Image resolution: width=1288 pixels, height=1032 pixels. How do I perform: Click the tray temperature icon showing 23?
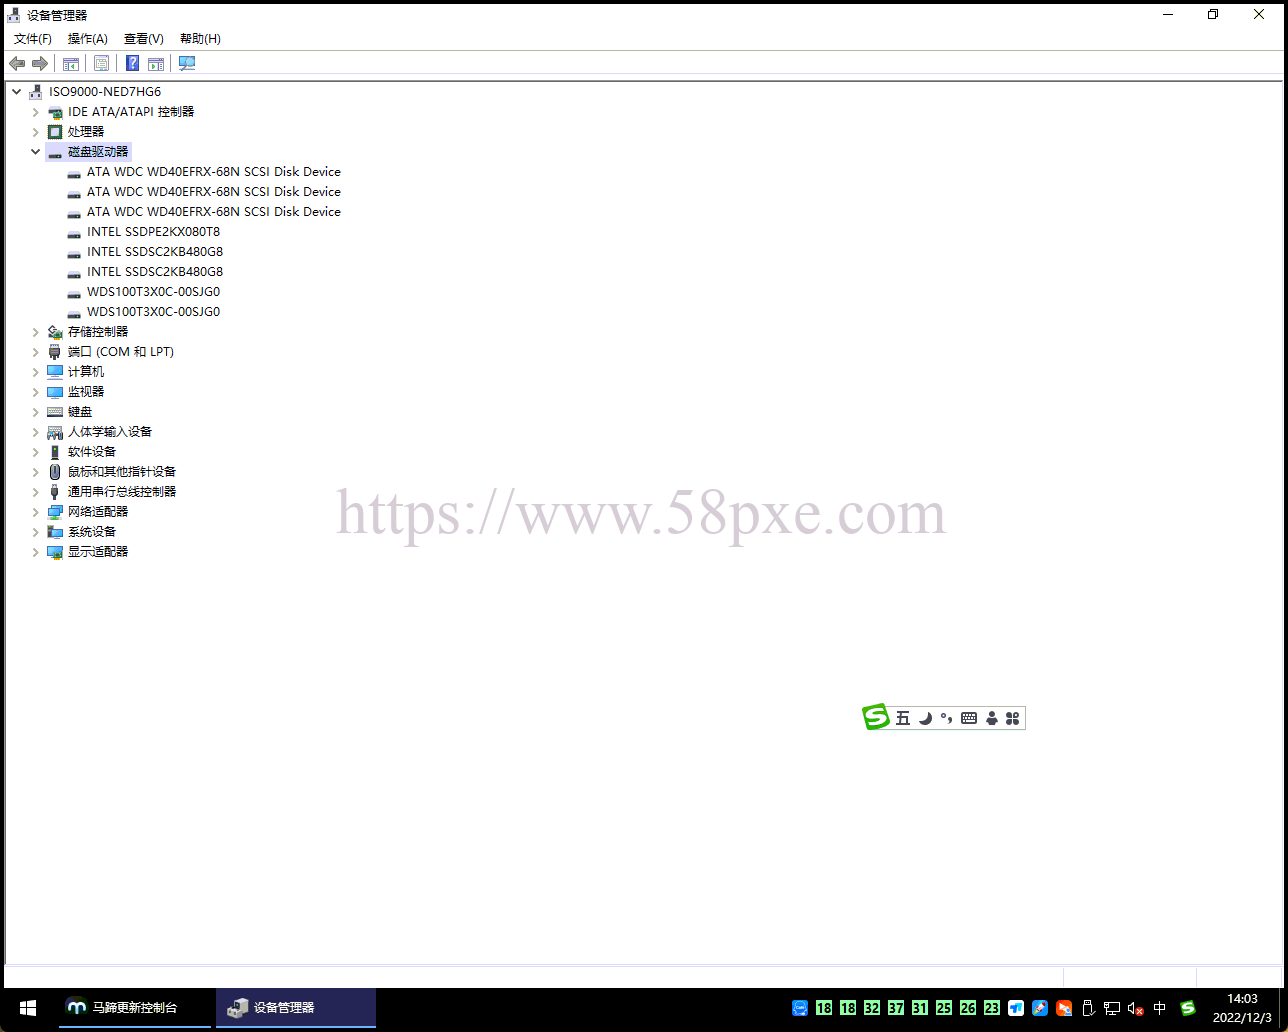[992, 1008]
